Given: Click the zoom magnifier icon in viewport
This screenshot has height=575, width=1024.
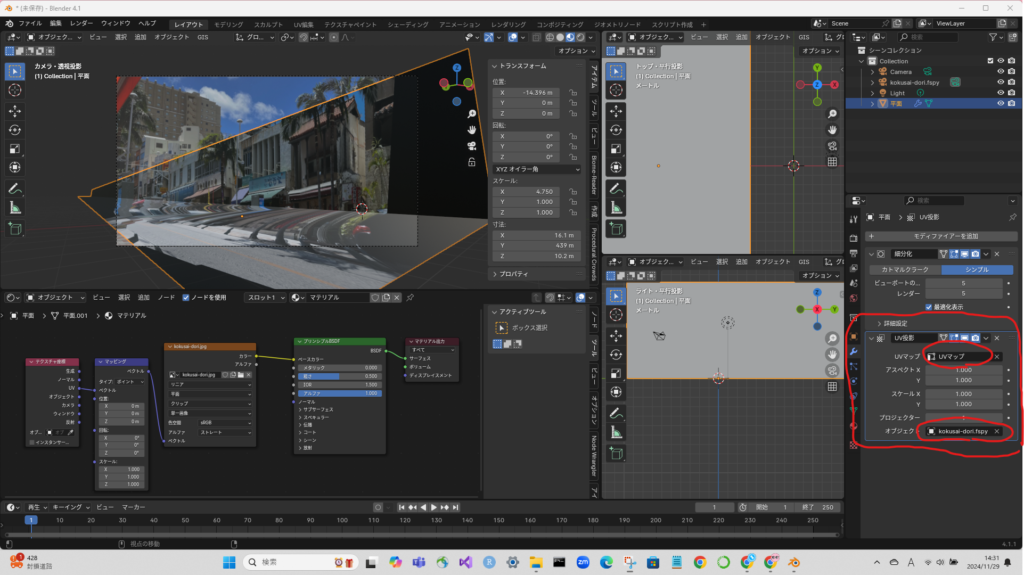Looking at the screenshot, I should (x=470, y=113).
